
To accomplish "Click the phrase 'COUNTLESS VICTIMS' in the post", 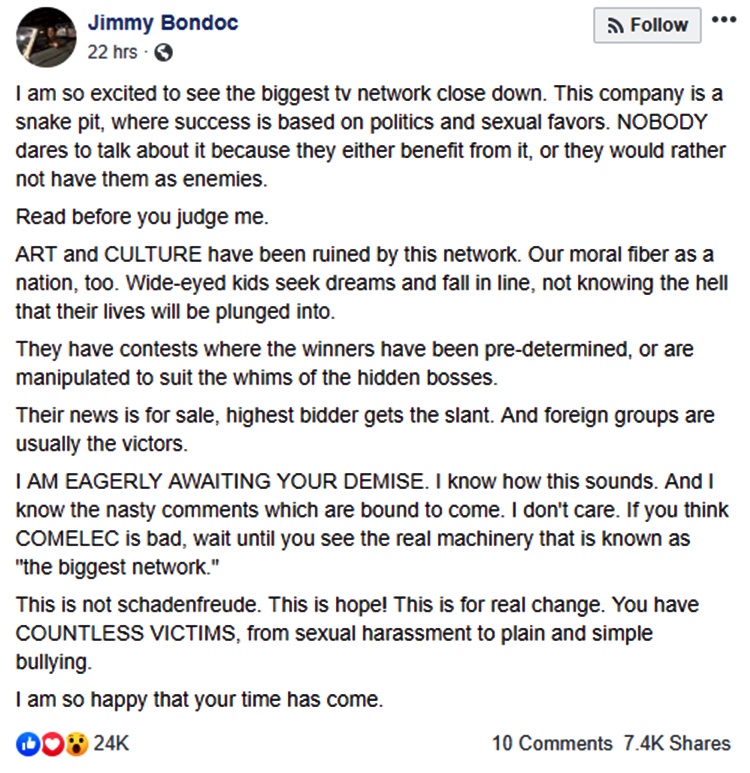I will point(126,633).
